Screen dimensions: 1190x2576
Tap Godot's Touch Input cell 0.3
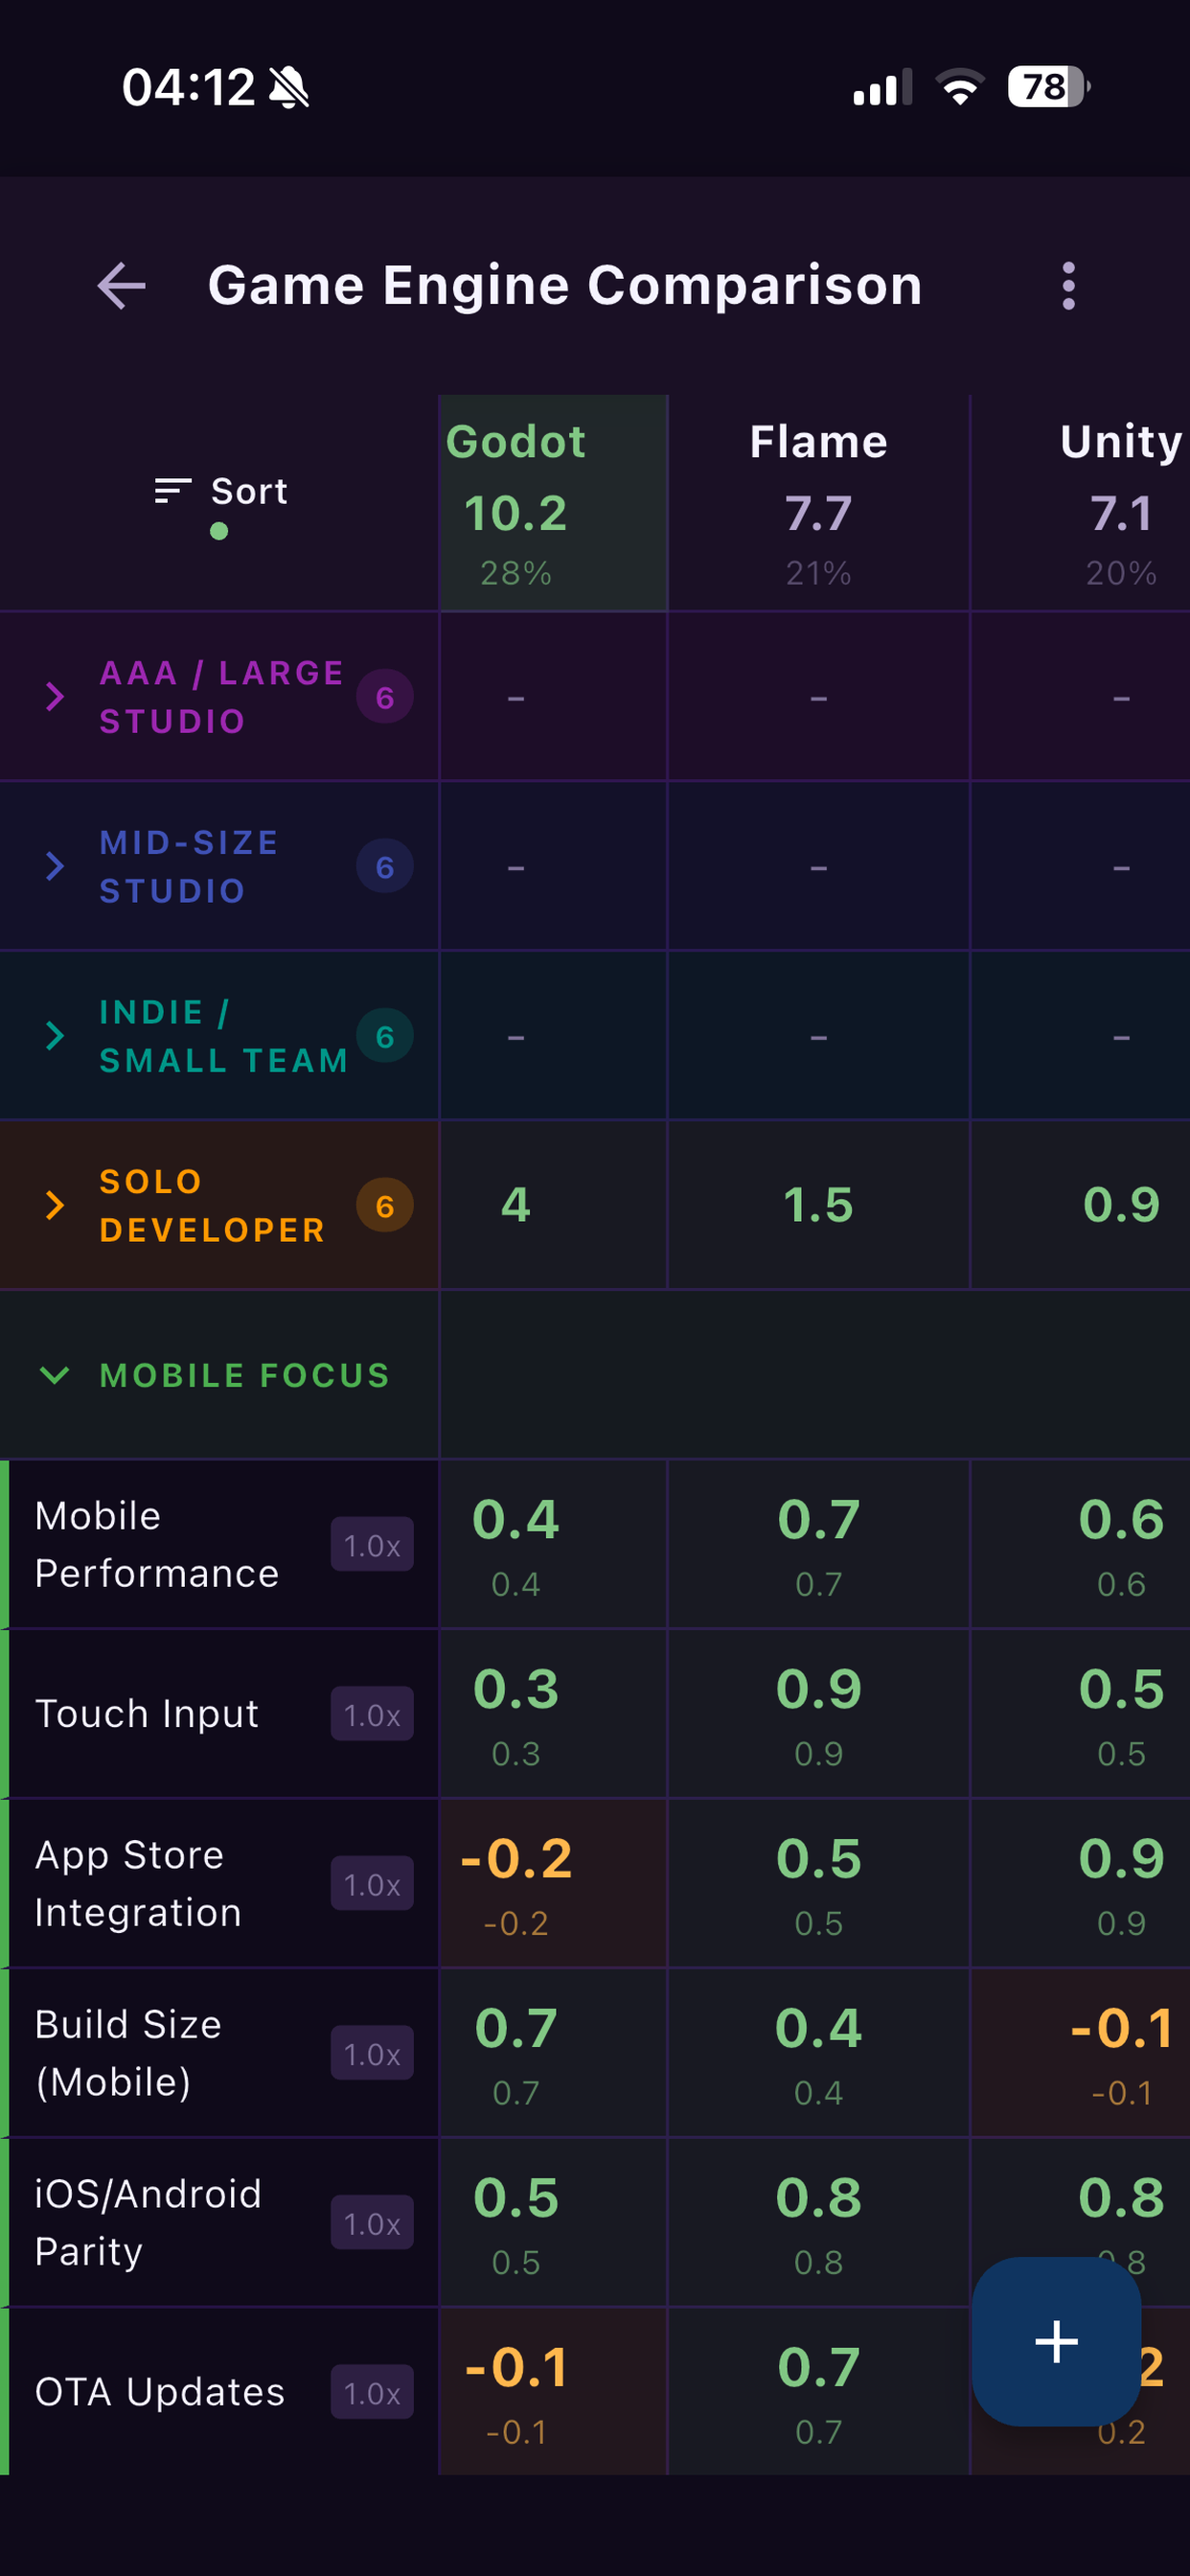553,1714
